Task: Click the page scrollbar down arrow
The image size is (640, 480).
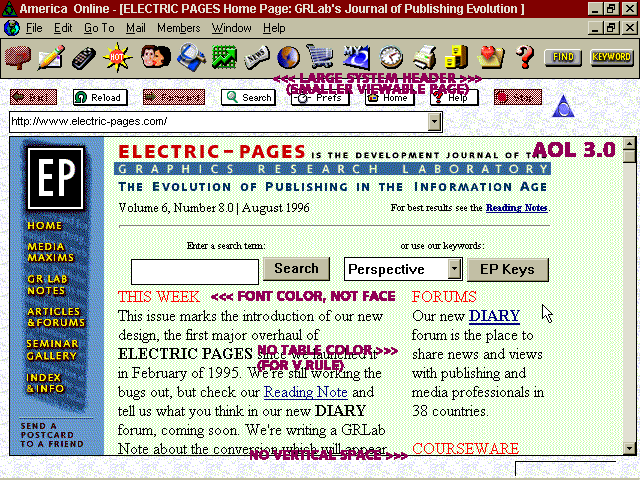Action: pyautogui.click(x=629, y=447)
